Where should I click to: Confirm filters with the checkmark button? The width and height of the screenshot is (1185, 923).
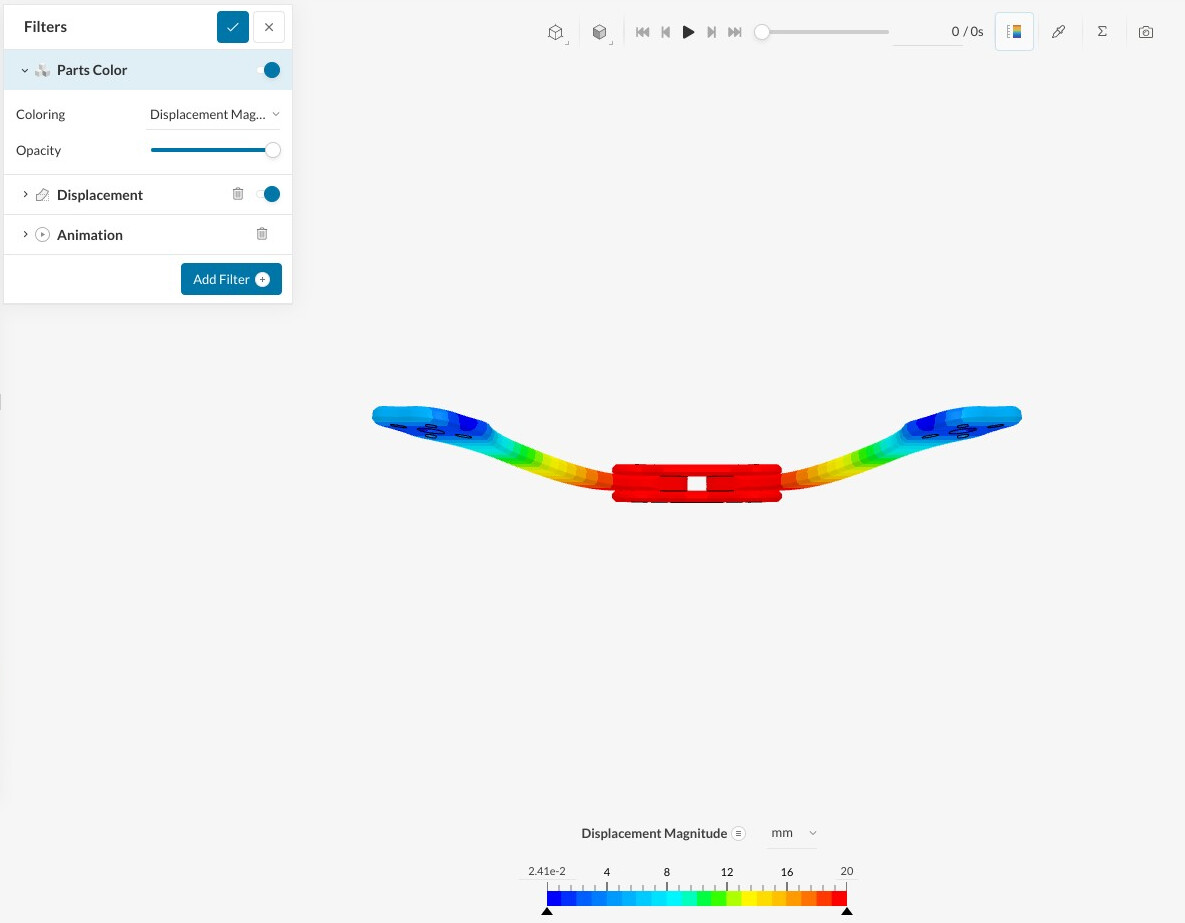(233, 27)
